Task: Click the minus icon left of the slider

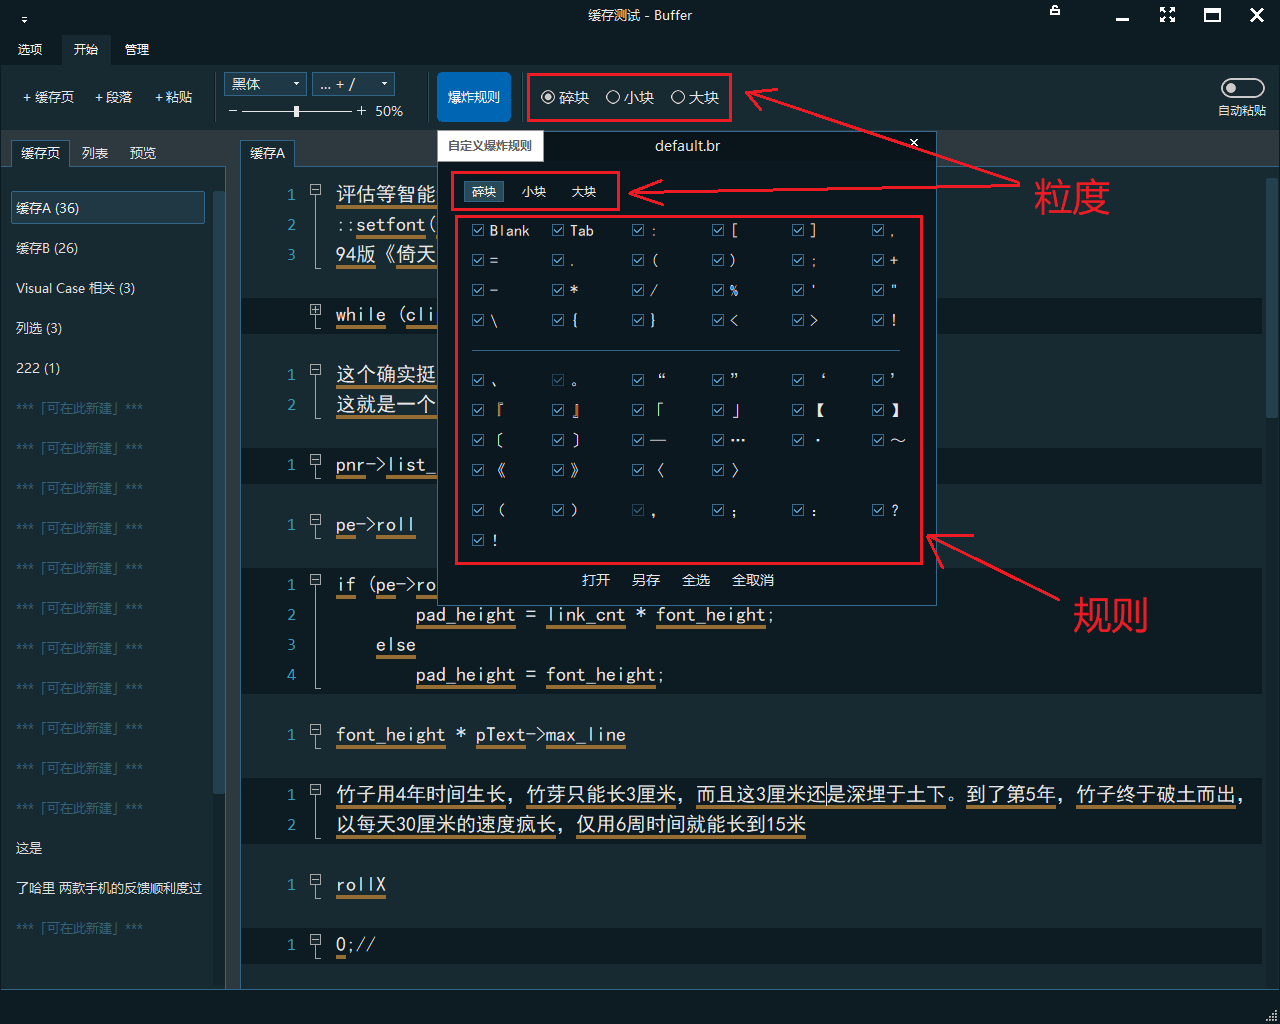Action: pyautogui.click(x=233, y=111)
